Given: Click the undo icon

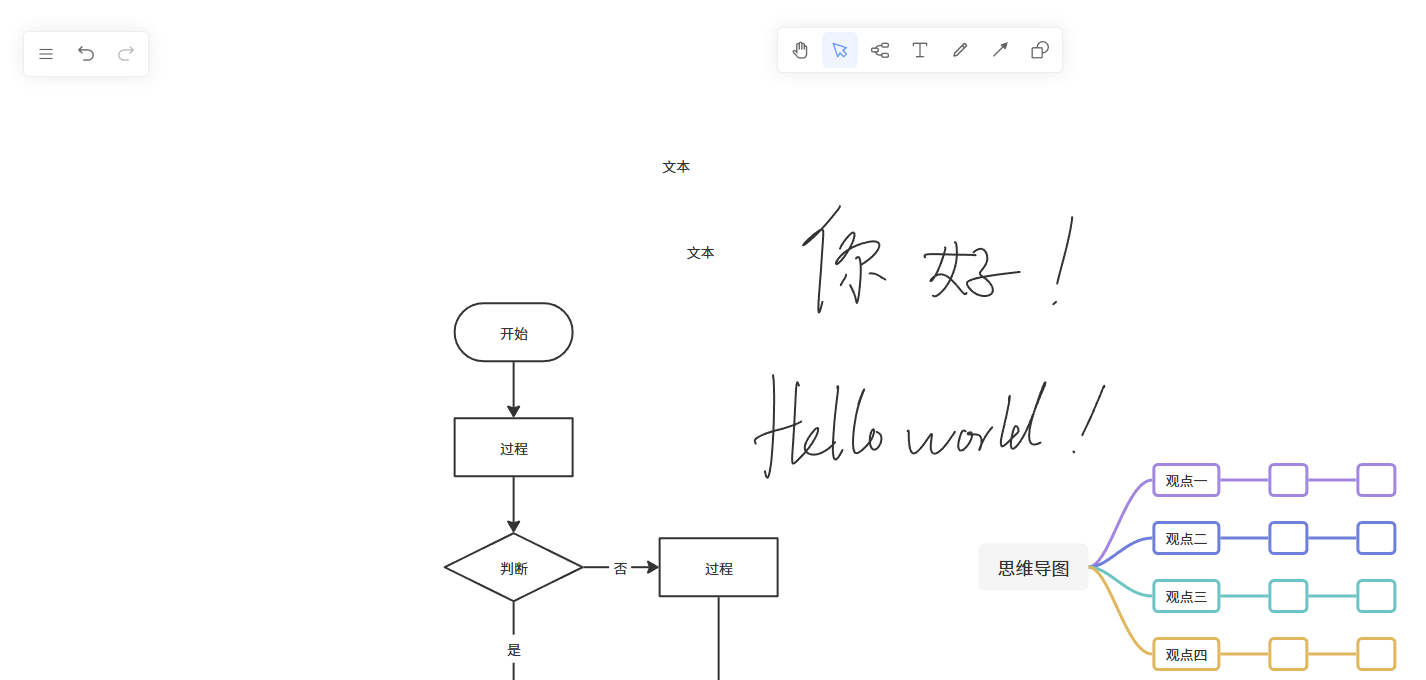Looking at the screenshot, I should [x=86, y=53].
